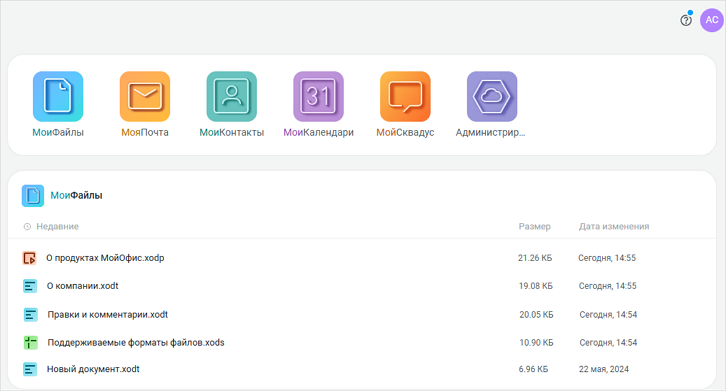This screenshot has width=726, height=391.
Task: Click the presentation icon of О продуктах МойОфис.xodp
Action: tap(30, 258)
